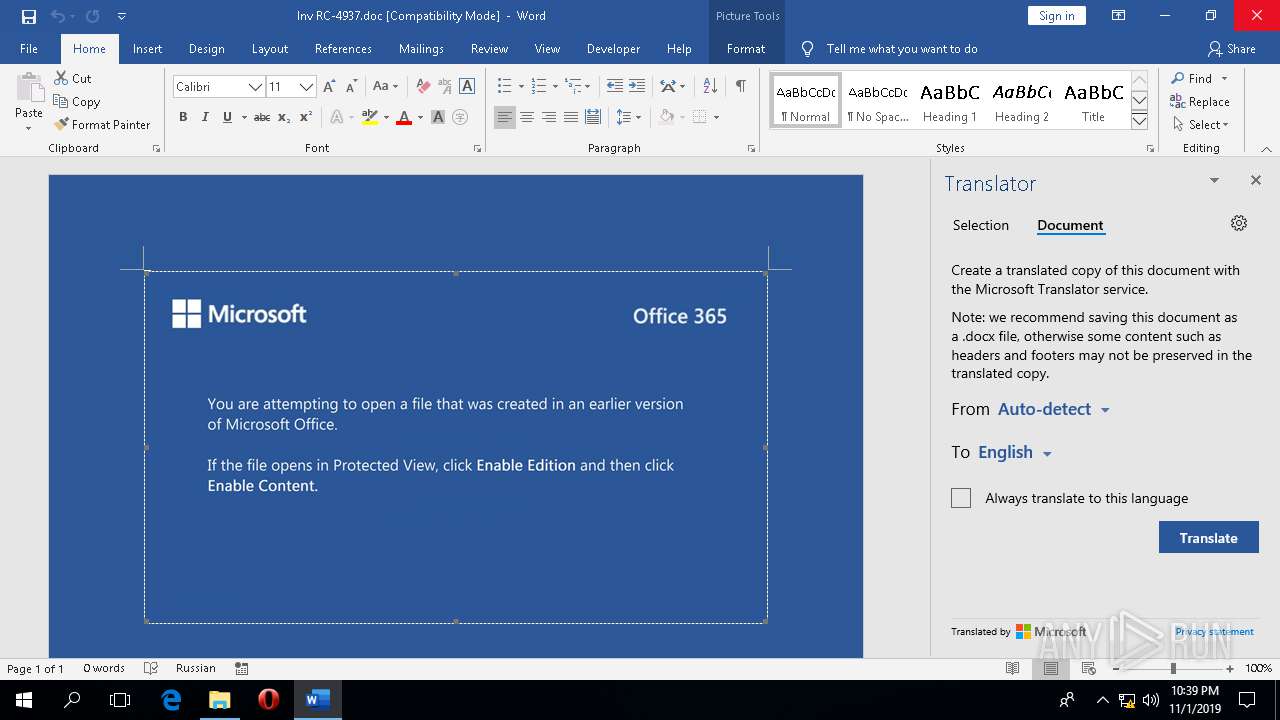Check Always translate to this language
This screenshot has height=720, width=1280.
[961, 498]
